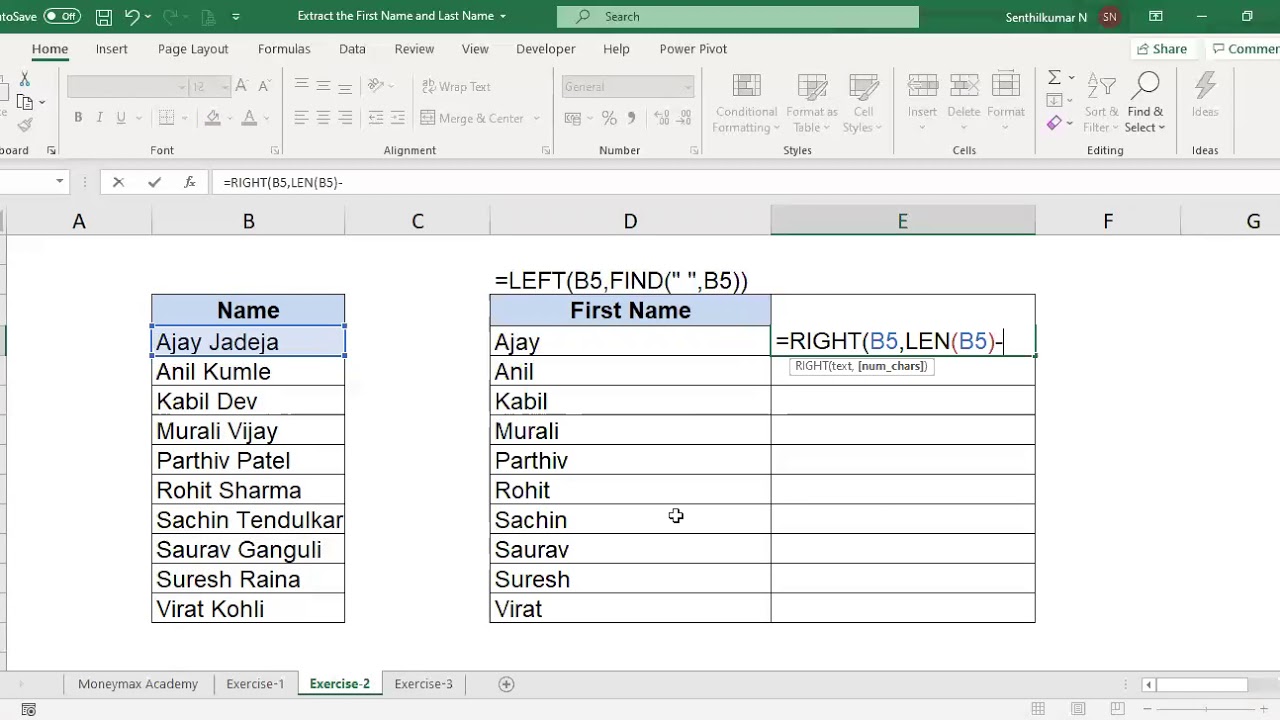Open the workbook title dropdown

click(x=503, y=16)
